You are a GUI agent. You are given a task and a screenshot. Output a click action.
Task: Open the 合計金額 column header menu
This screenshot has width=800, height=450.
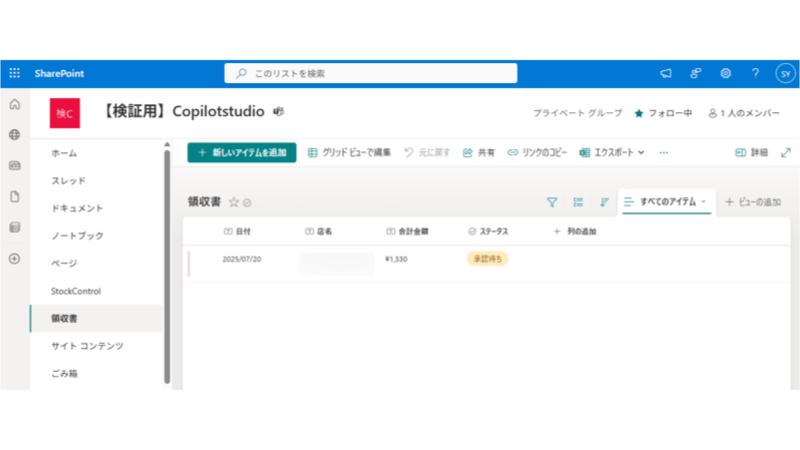click(x=407, y=232)
